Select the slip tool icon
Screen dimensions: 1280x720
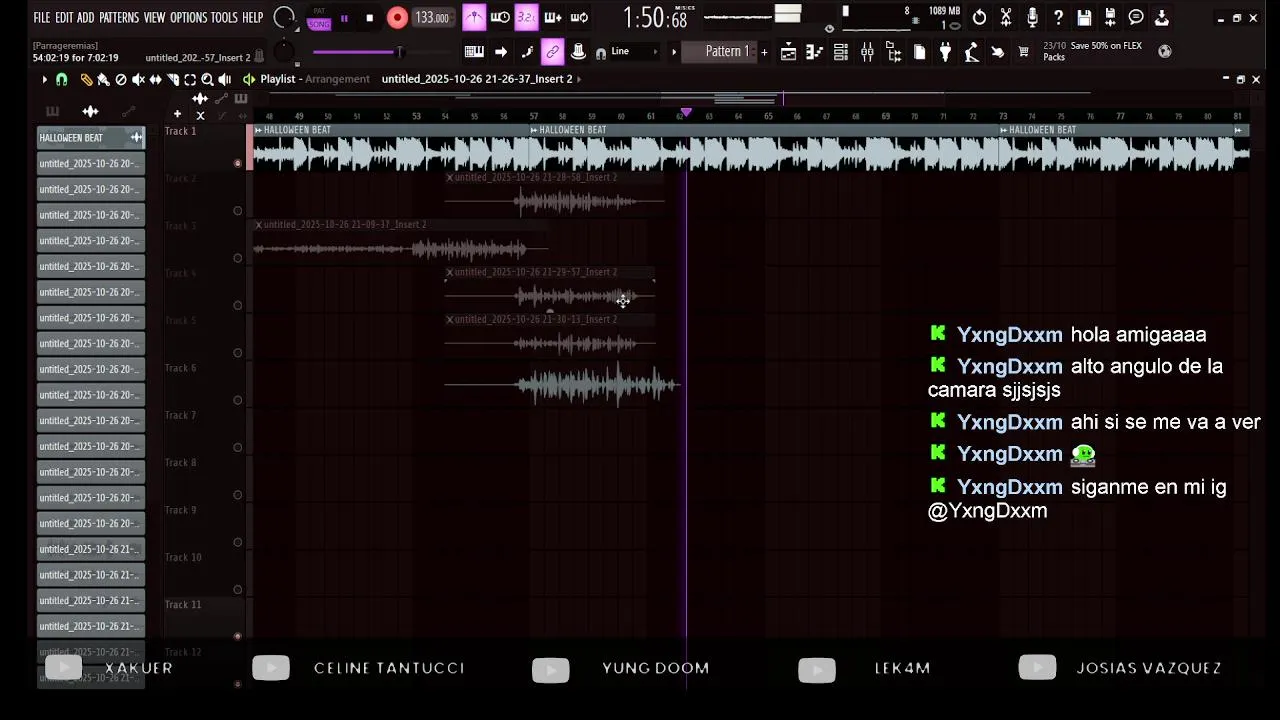[x=155, y=79]
